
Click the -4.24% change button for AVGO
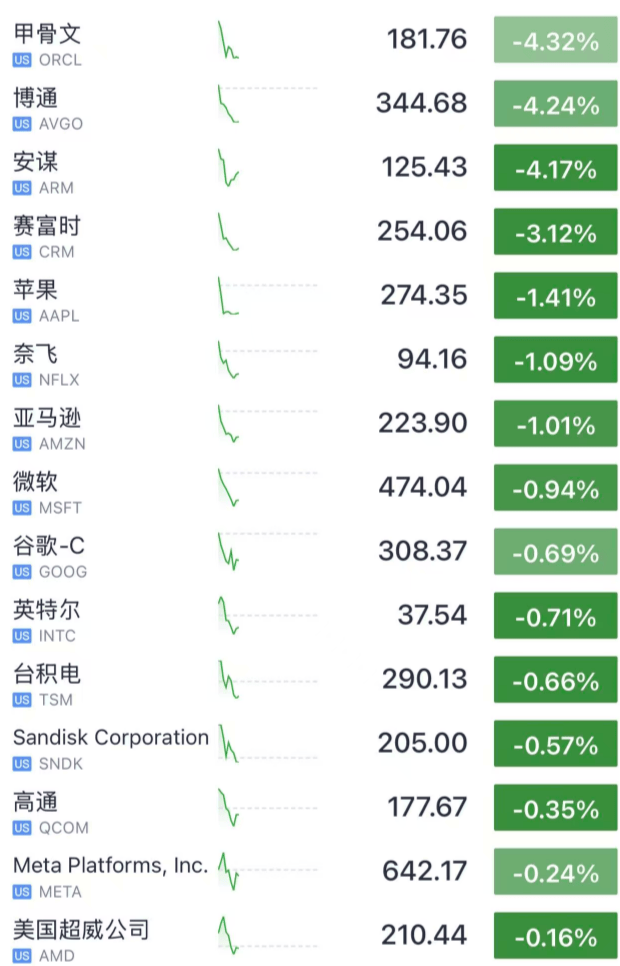pyautogui.click(x=556, y=103)
